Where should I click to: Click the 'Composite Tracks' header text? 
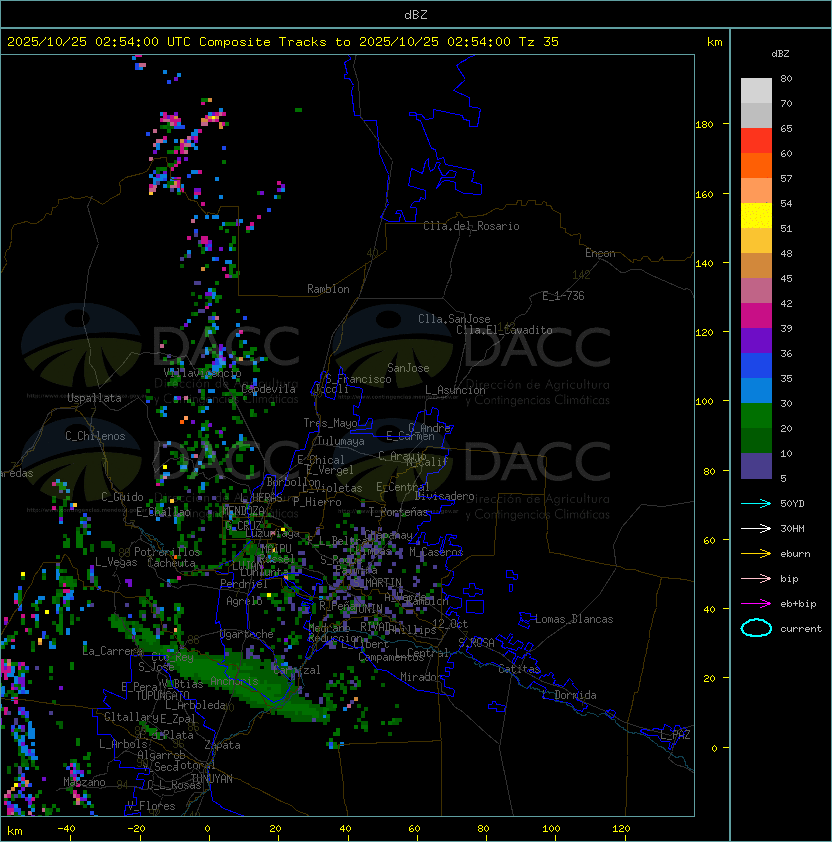click(263, 42)
